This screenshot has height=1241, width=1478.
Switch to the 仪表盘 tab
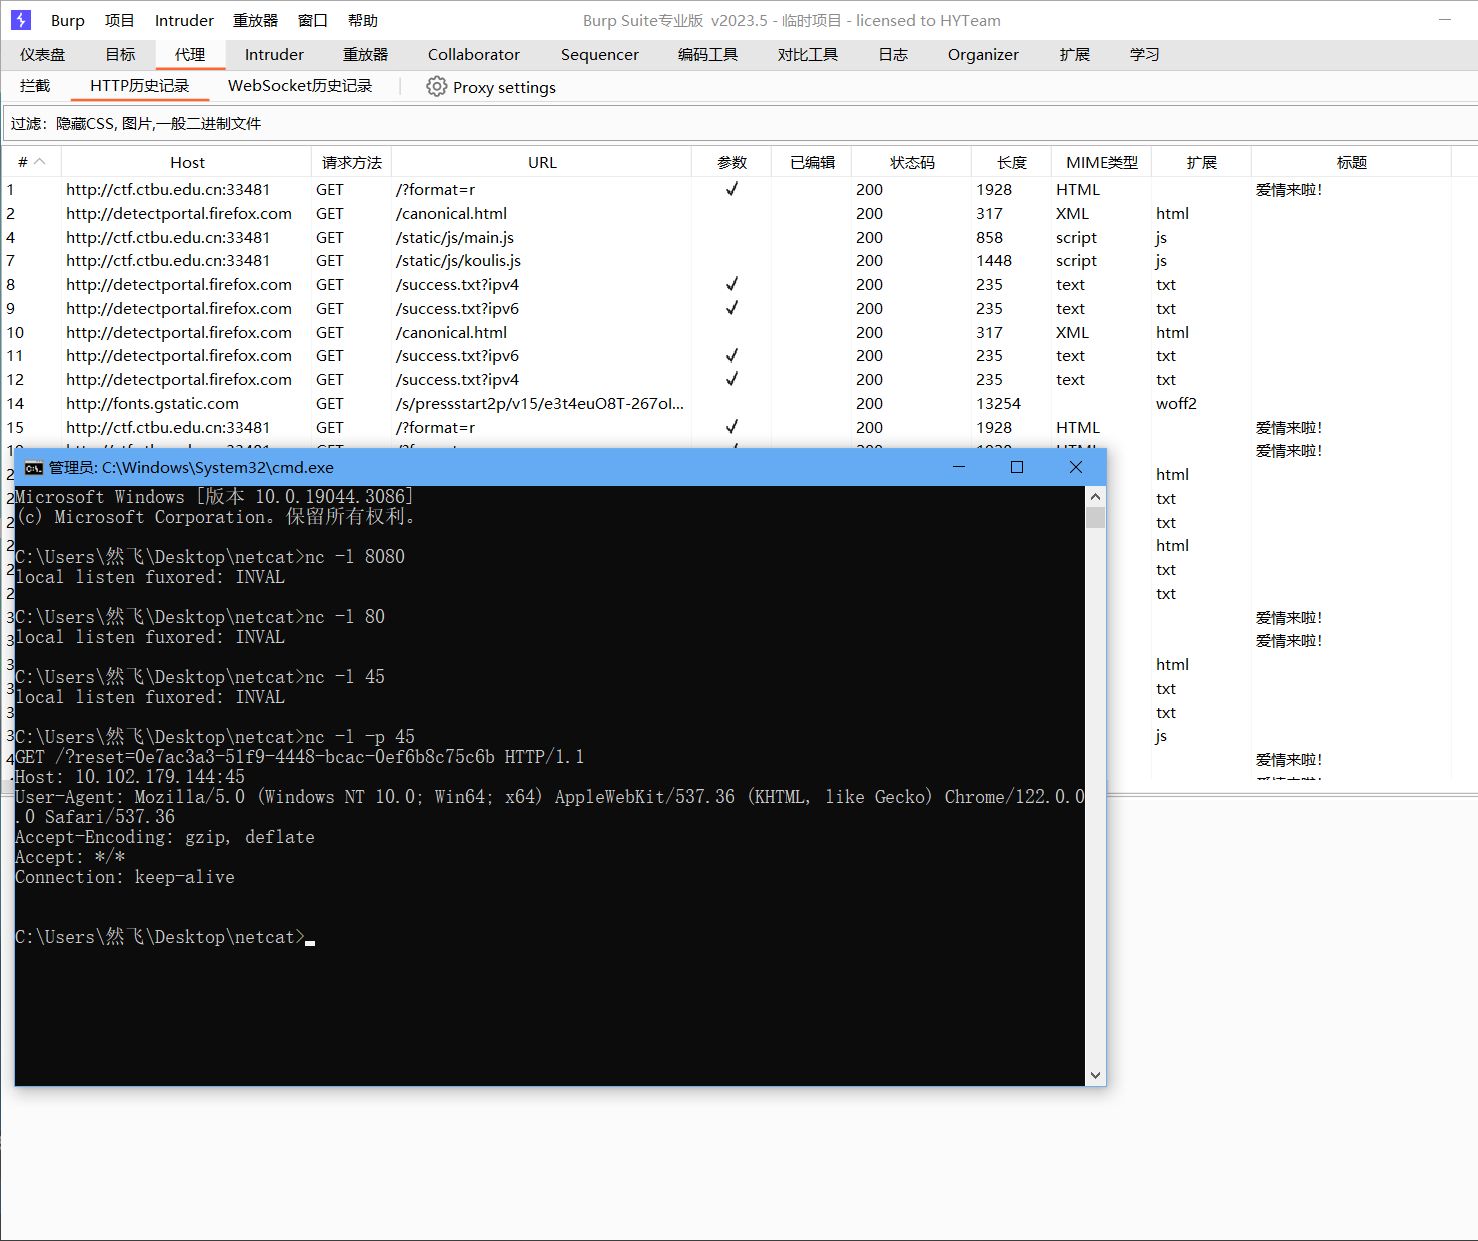point(42,55)
